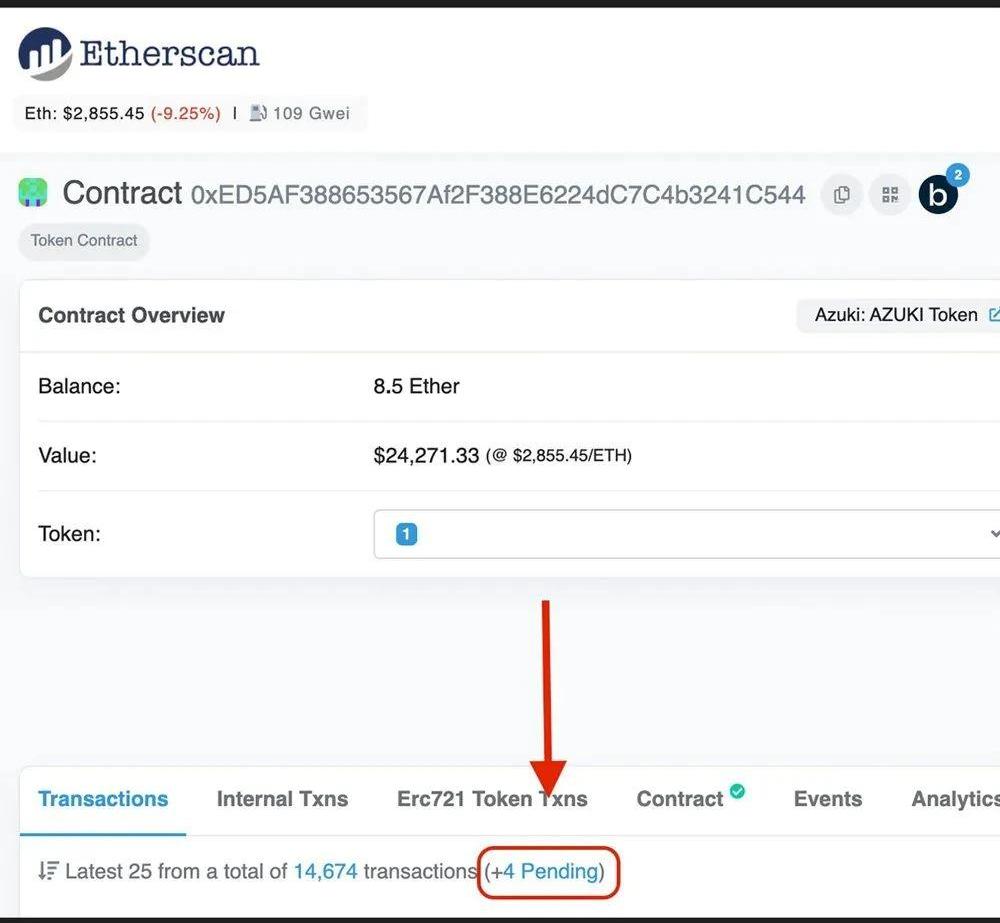The height and width of the screenshot is (923, 1000).
Task: Click the Token Contract tag
Action: point(84,240)
